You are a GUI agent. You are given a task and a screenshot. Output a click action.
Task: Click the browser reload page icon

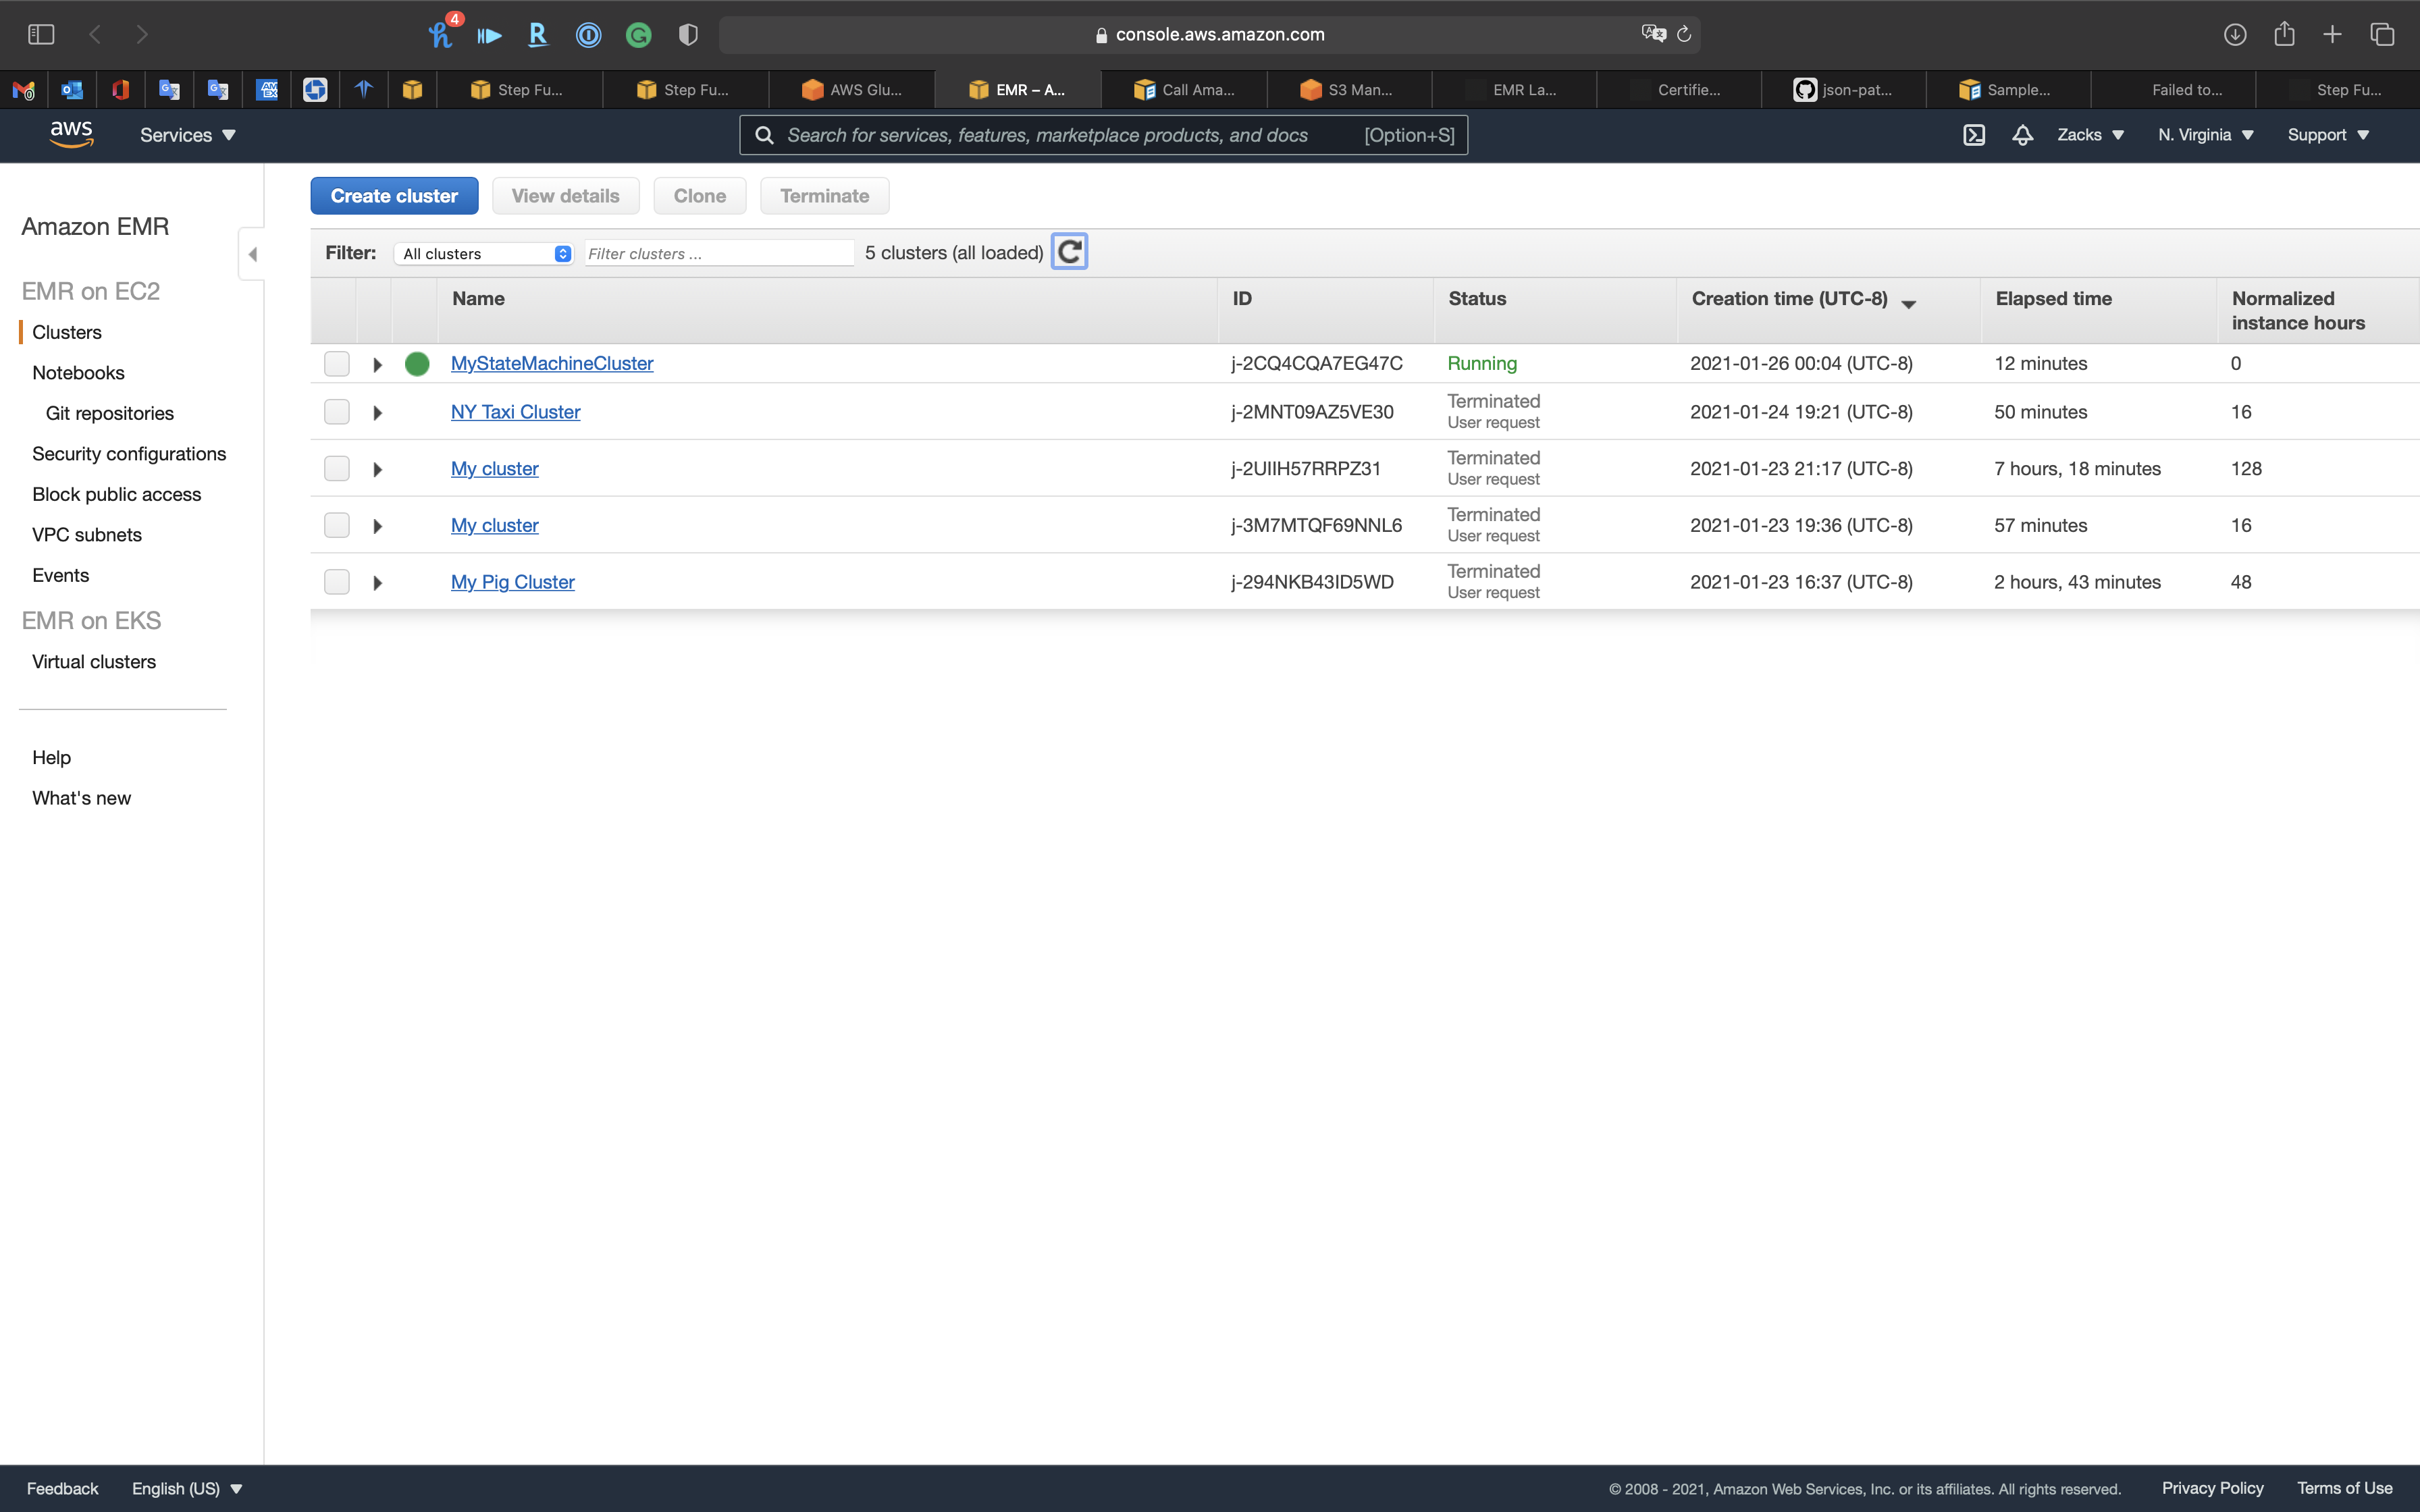click(x=1684, y=34)
